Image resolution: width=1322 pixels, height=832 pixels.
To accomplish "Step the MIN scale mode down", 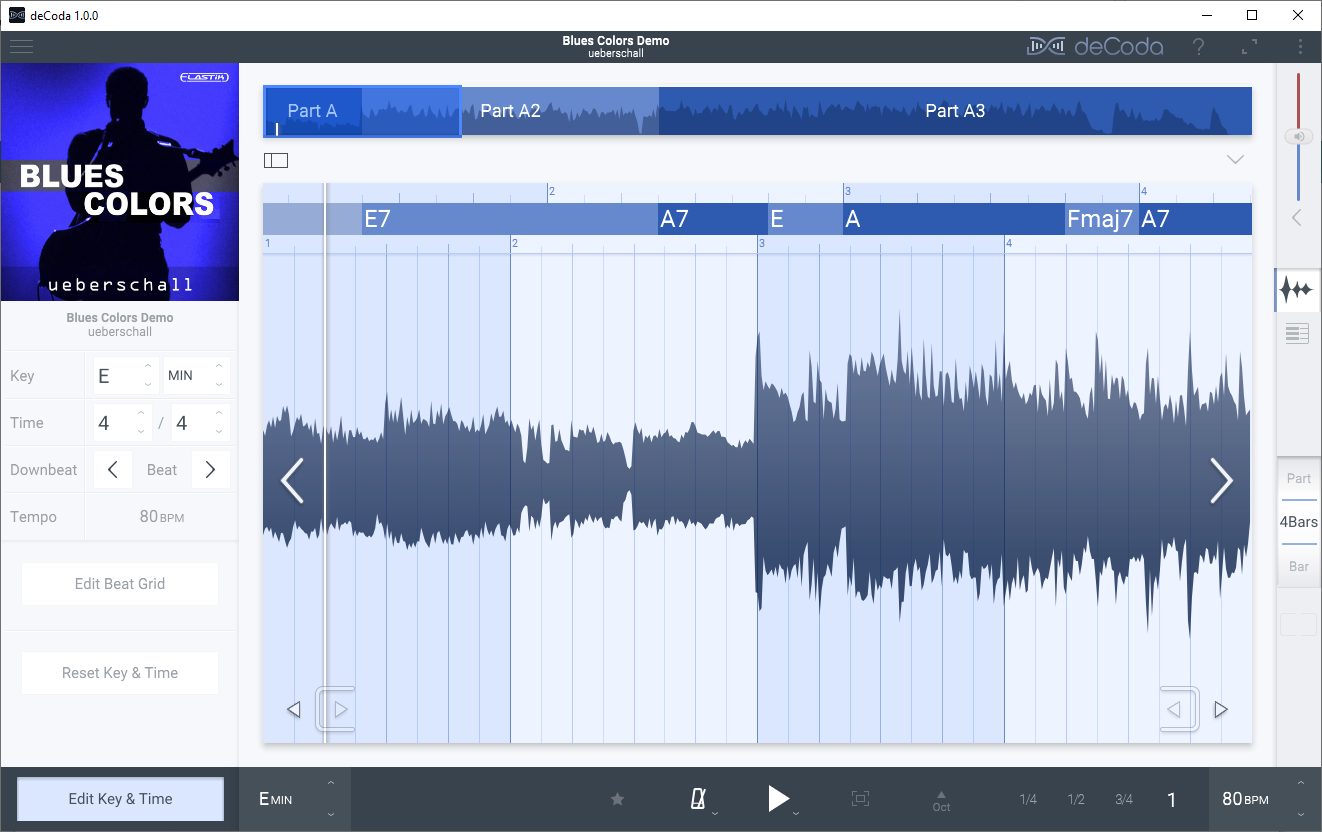I will (x=220, y=385).
